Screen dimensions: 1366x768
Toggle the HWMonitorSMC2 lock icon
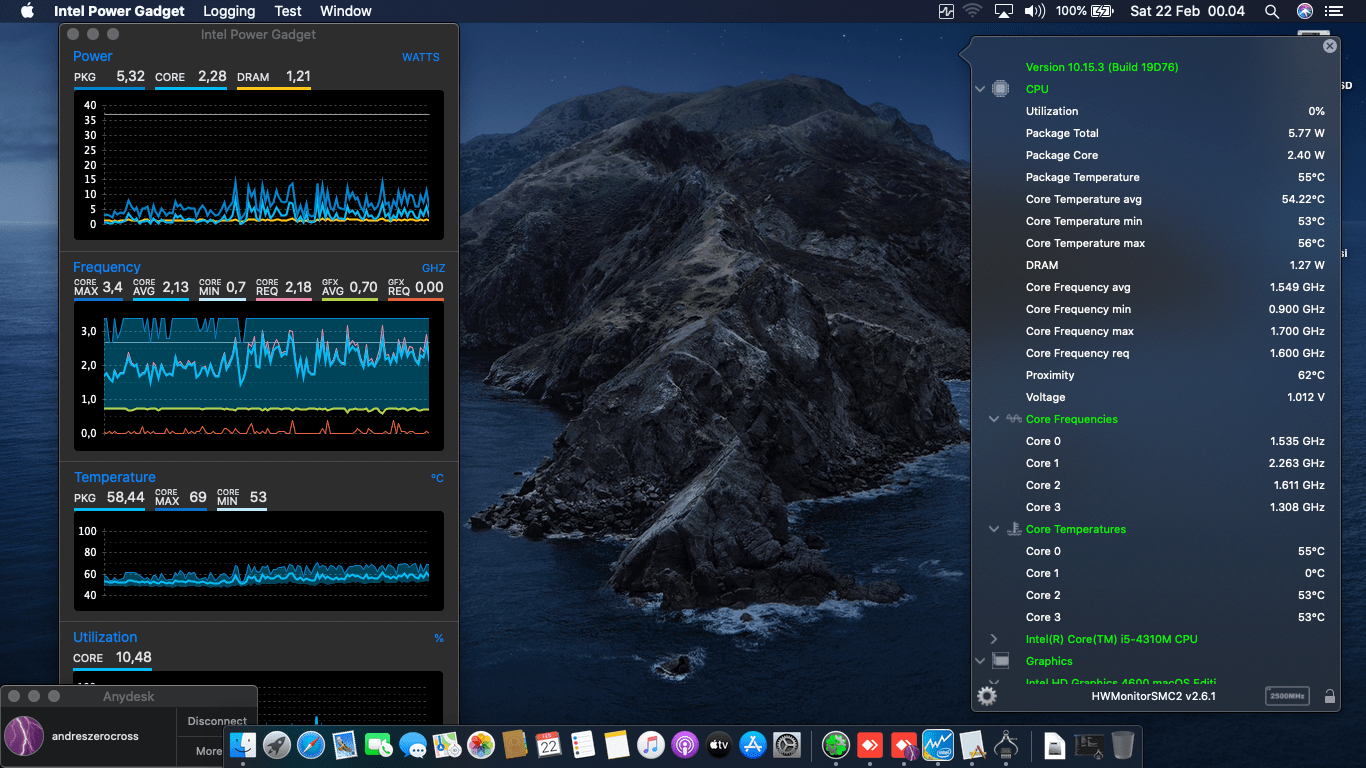point(1329,696)
